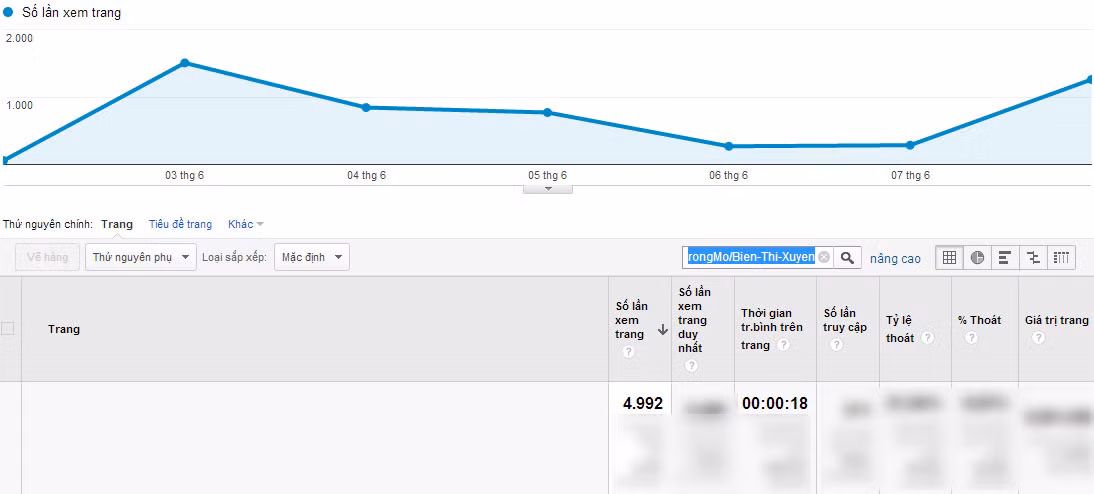Open help for Thời gian tr.bình trên trang
This screenshot has width=1094, height=494.
tap(784, 345)
